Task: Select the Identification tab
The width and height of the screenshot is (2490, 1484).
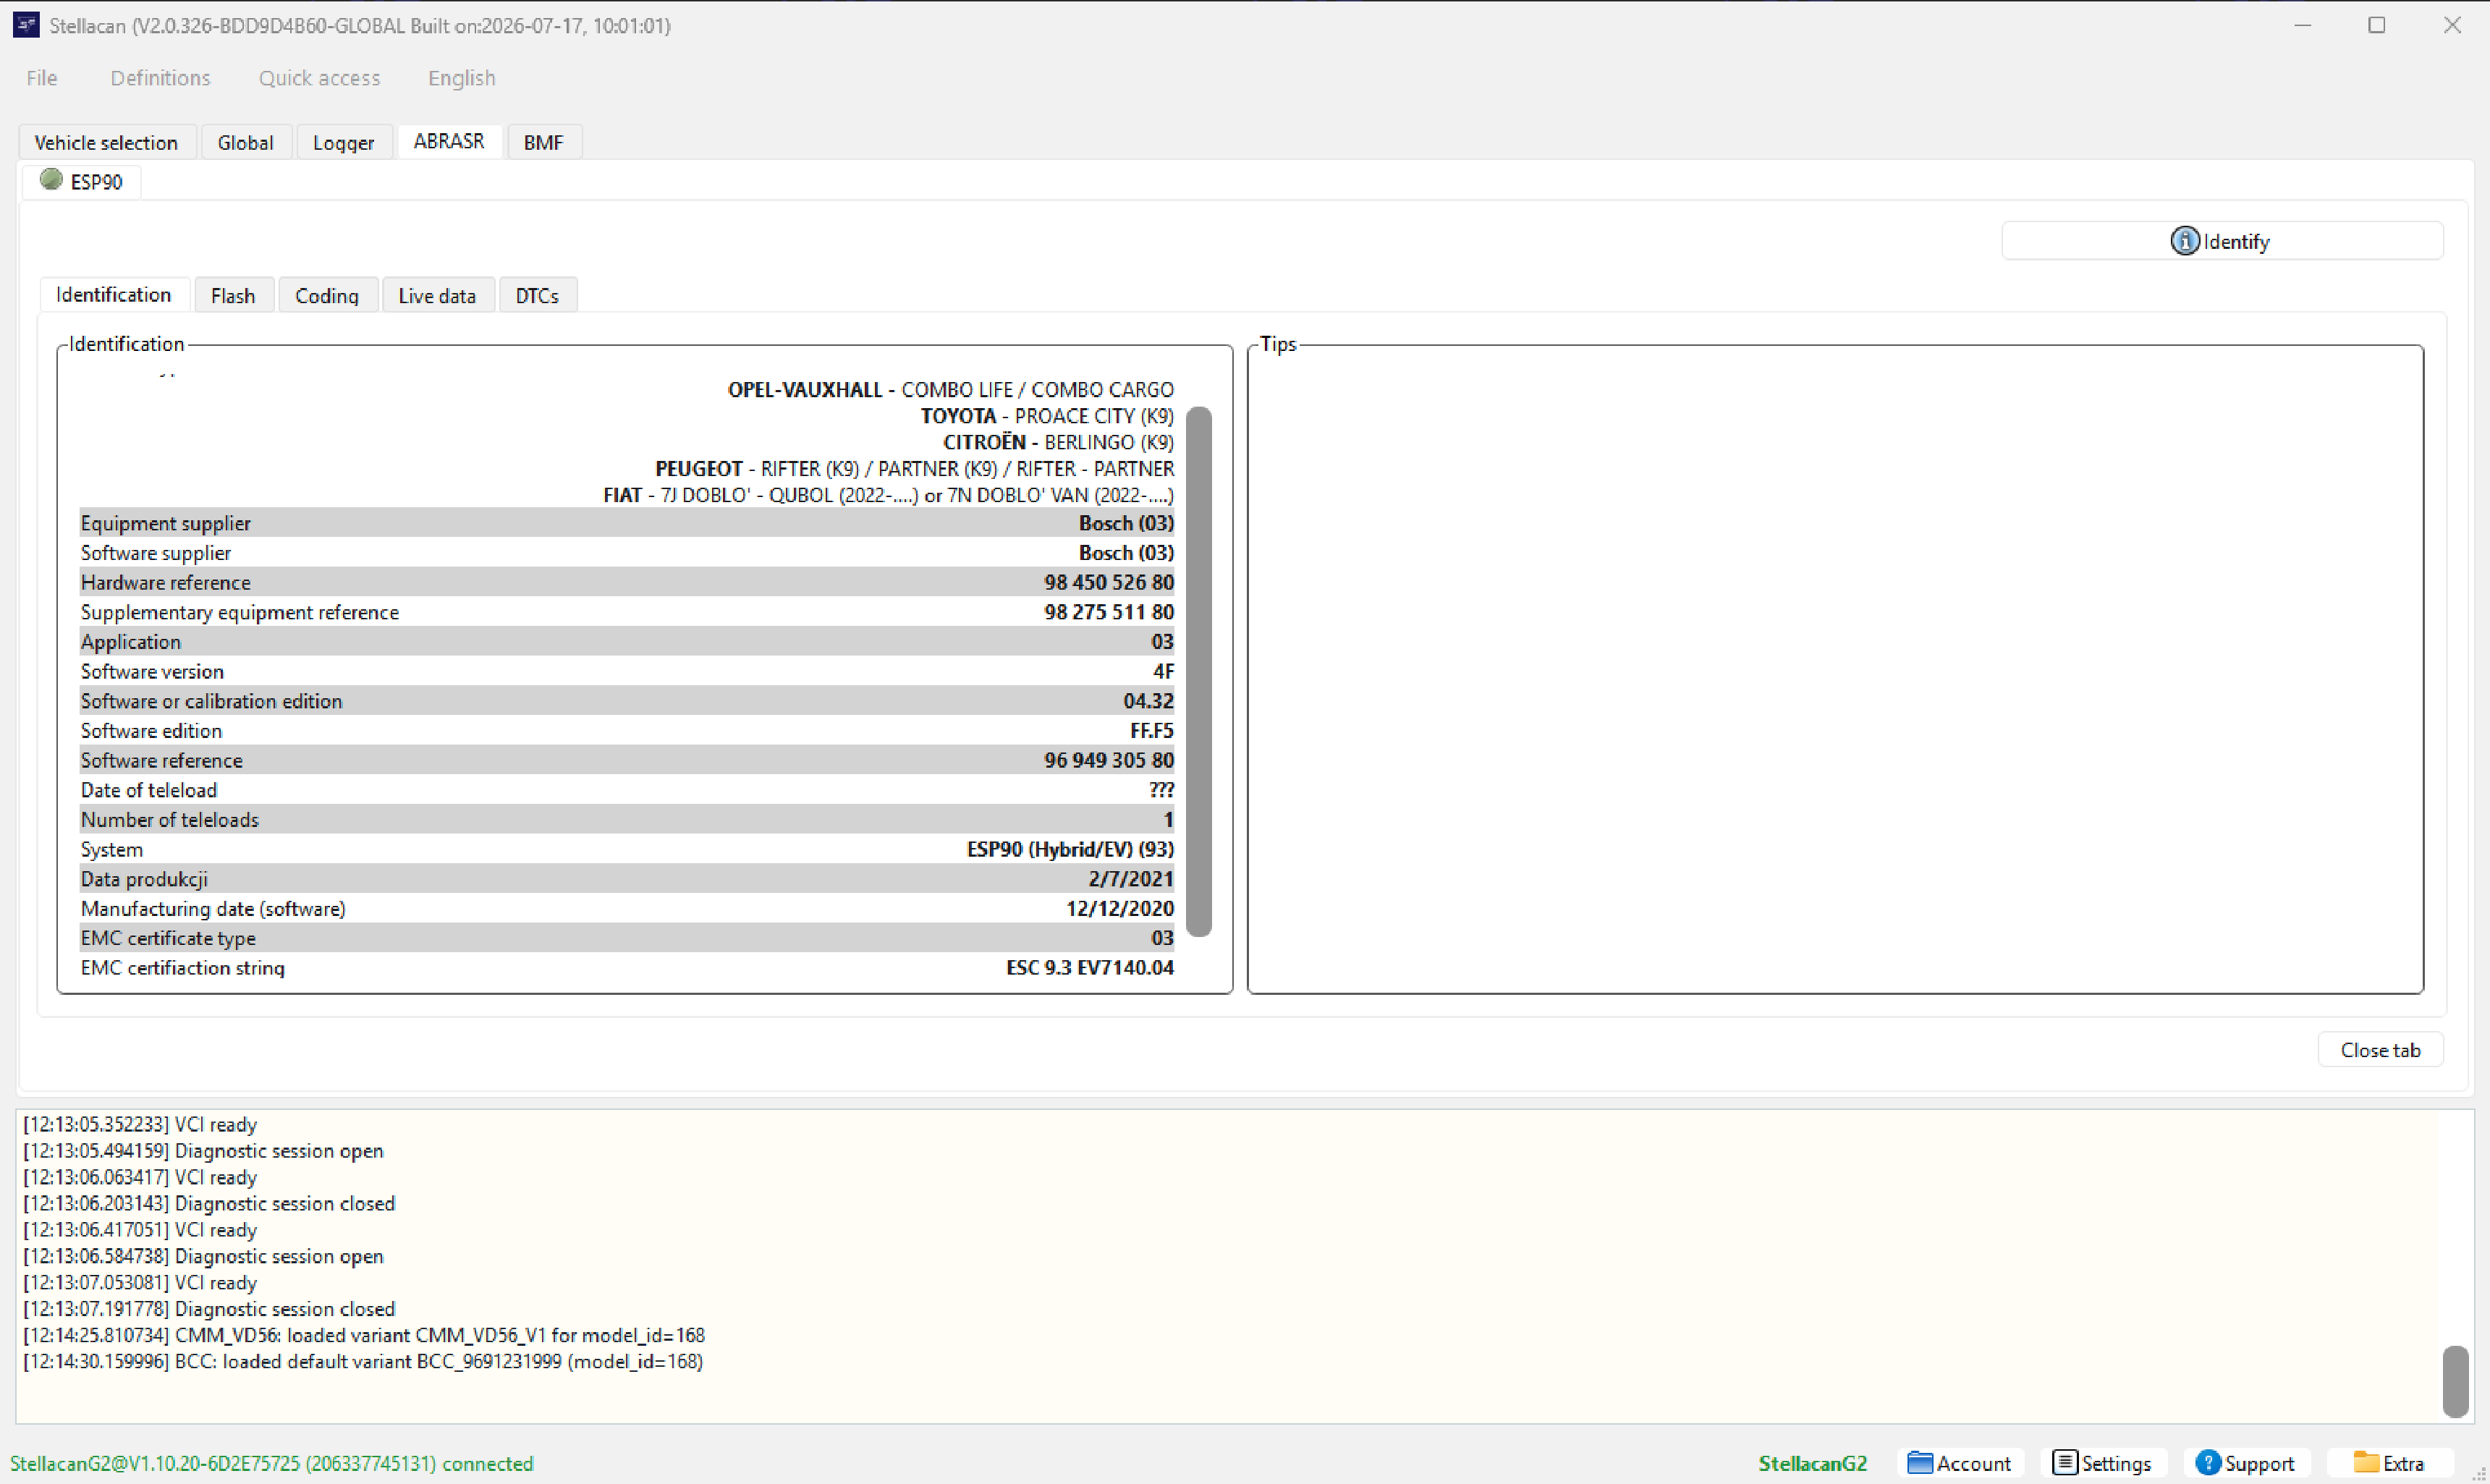Action: point(114,295)
